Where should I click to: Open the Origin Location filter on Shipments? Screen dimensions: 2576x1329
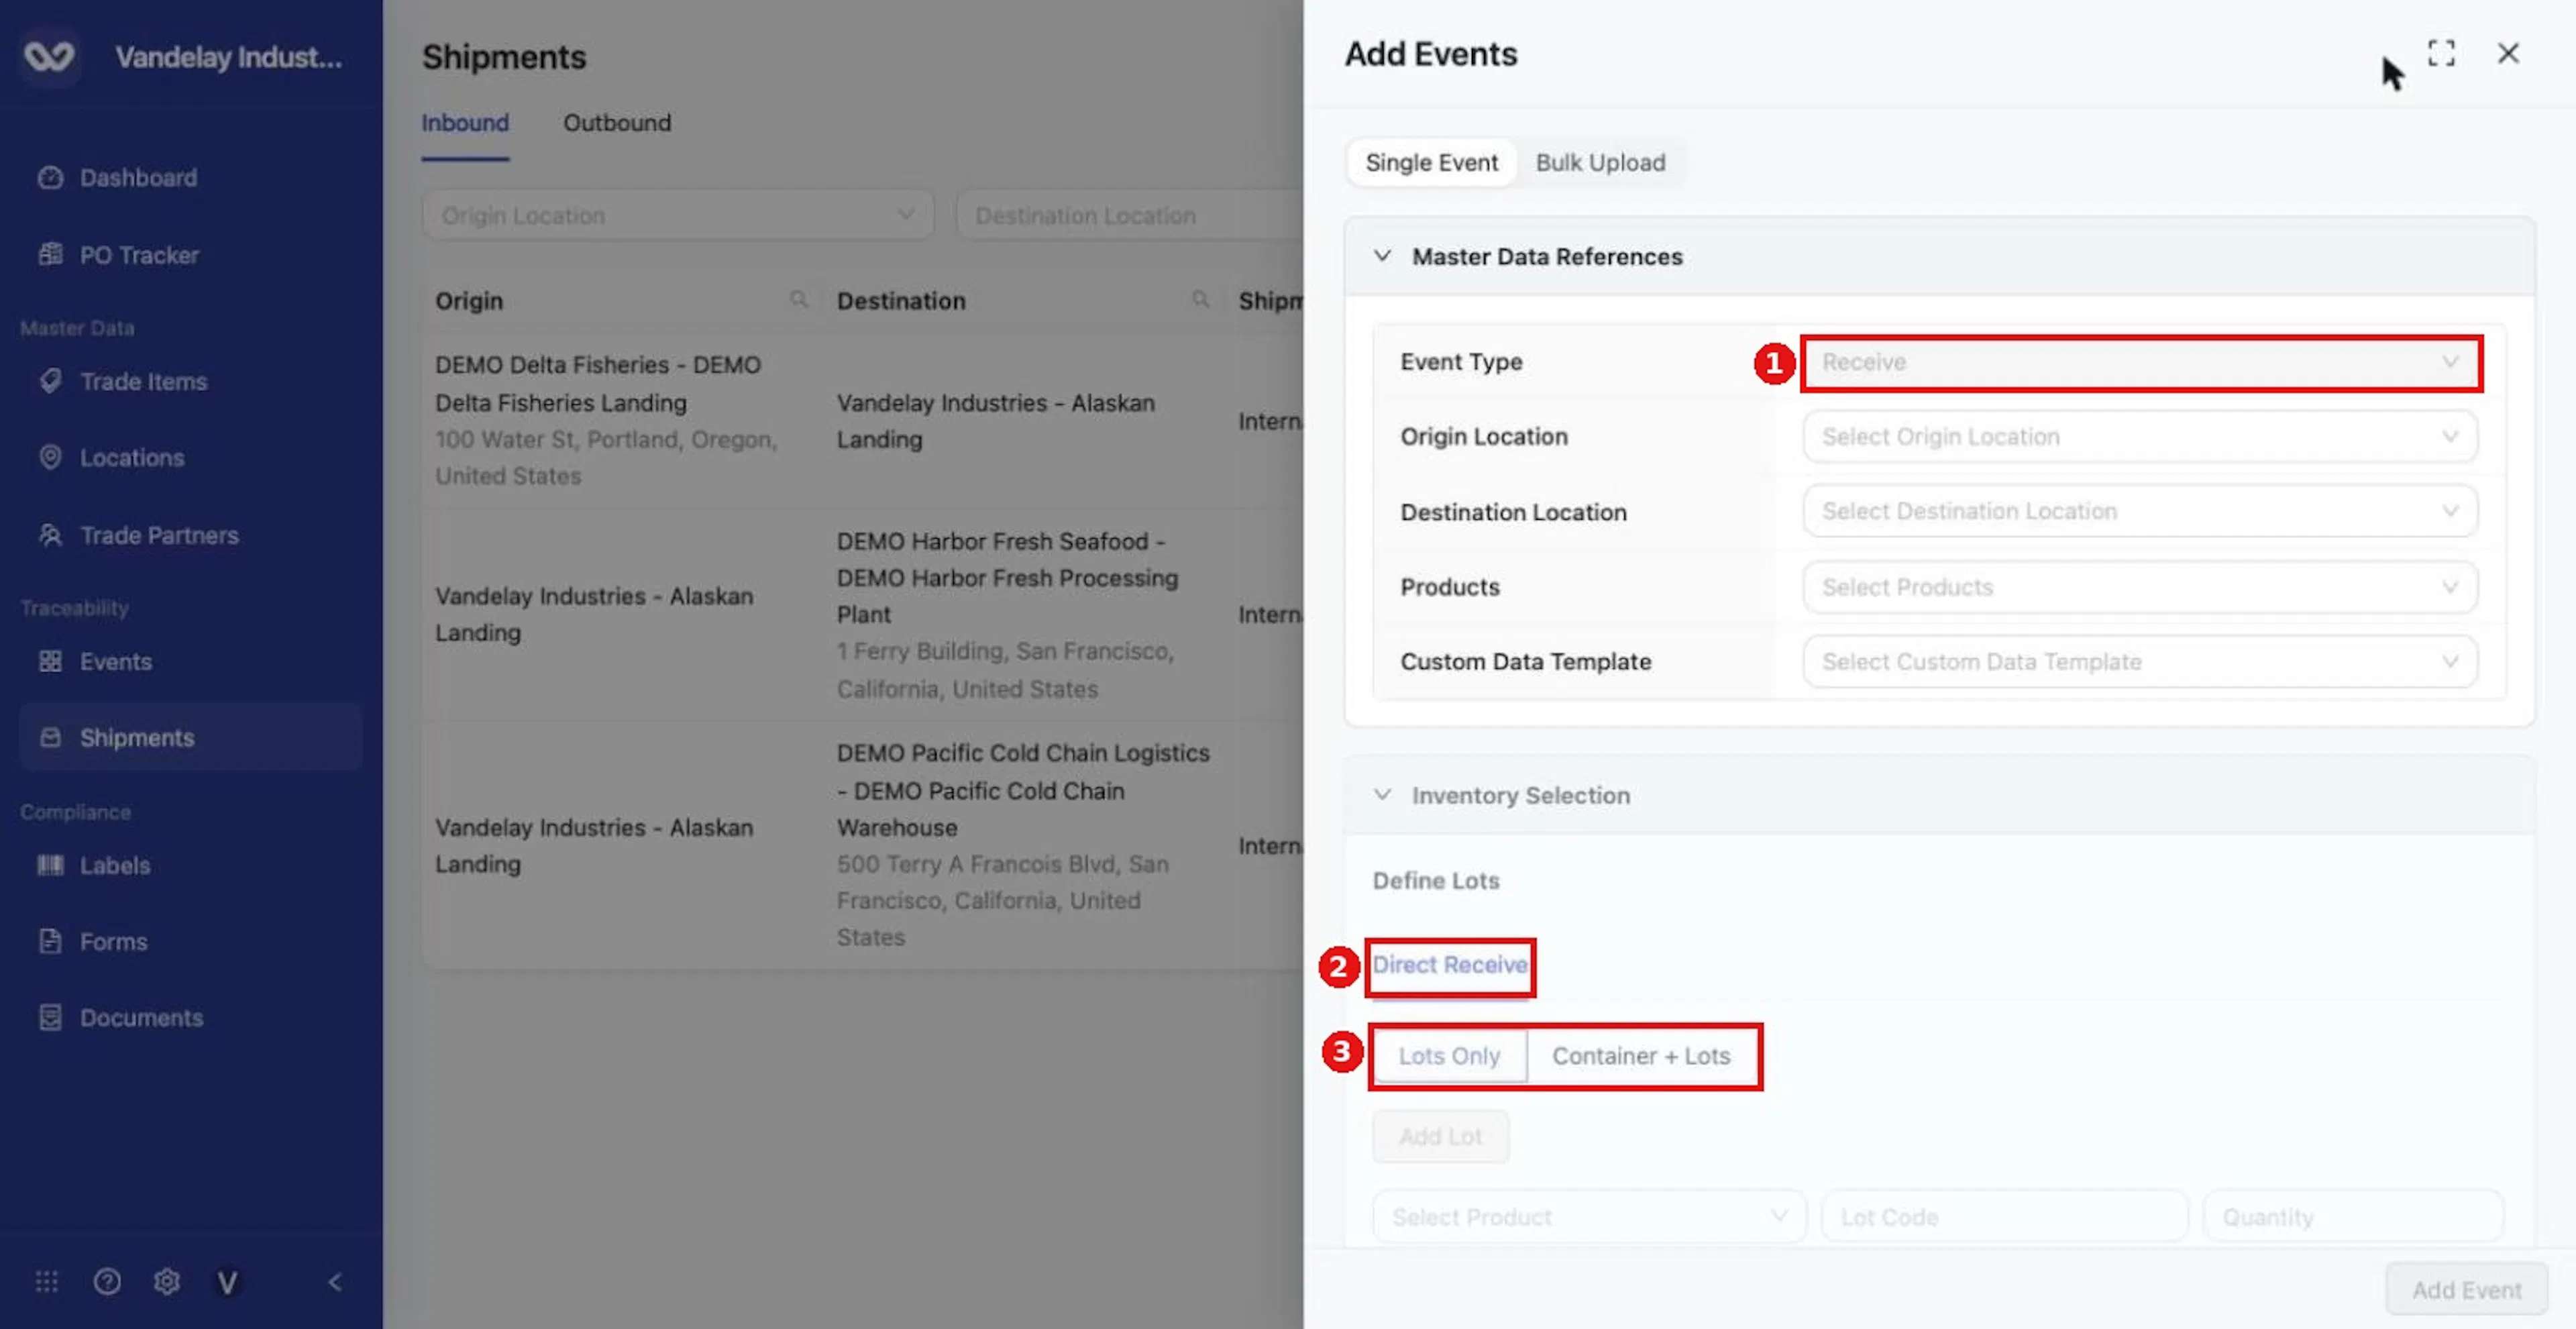(678, 215)
